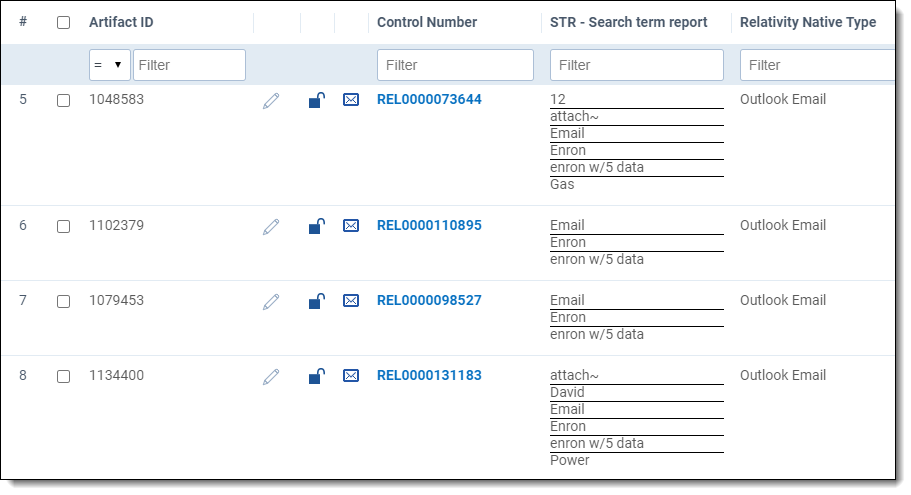Click the edit pencil for artifact 1048583

271,100
